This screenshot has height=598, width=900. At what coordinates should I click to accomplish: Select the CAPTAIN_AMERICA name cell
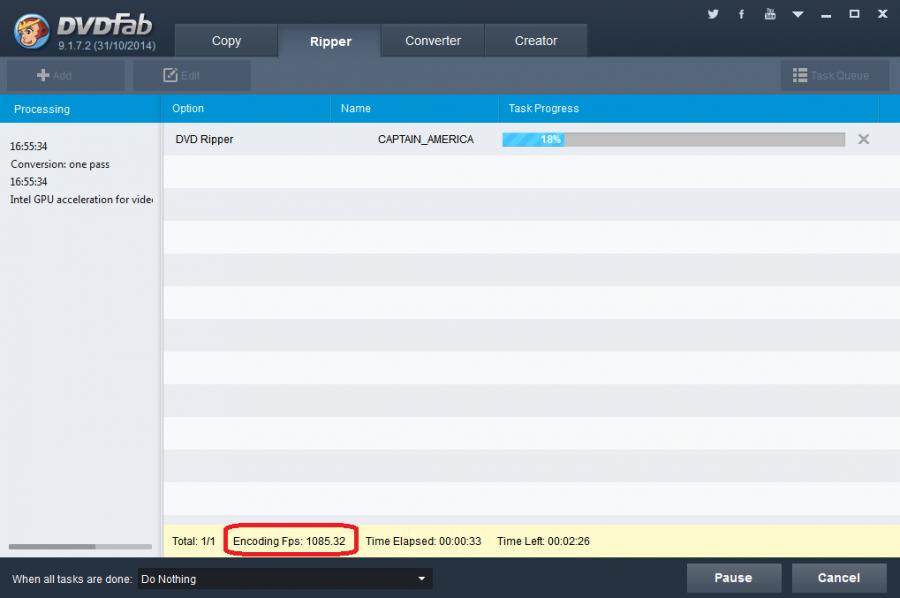(x=425, y=139)
